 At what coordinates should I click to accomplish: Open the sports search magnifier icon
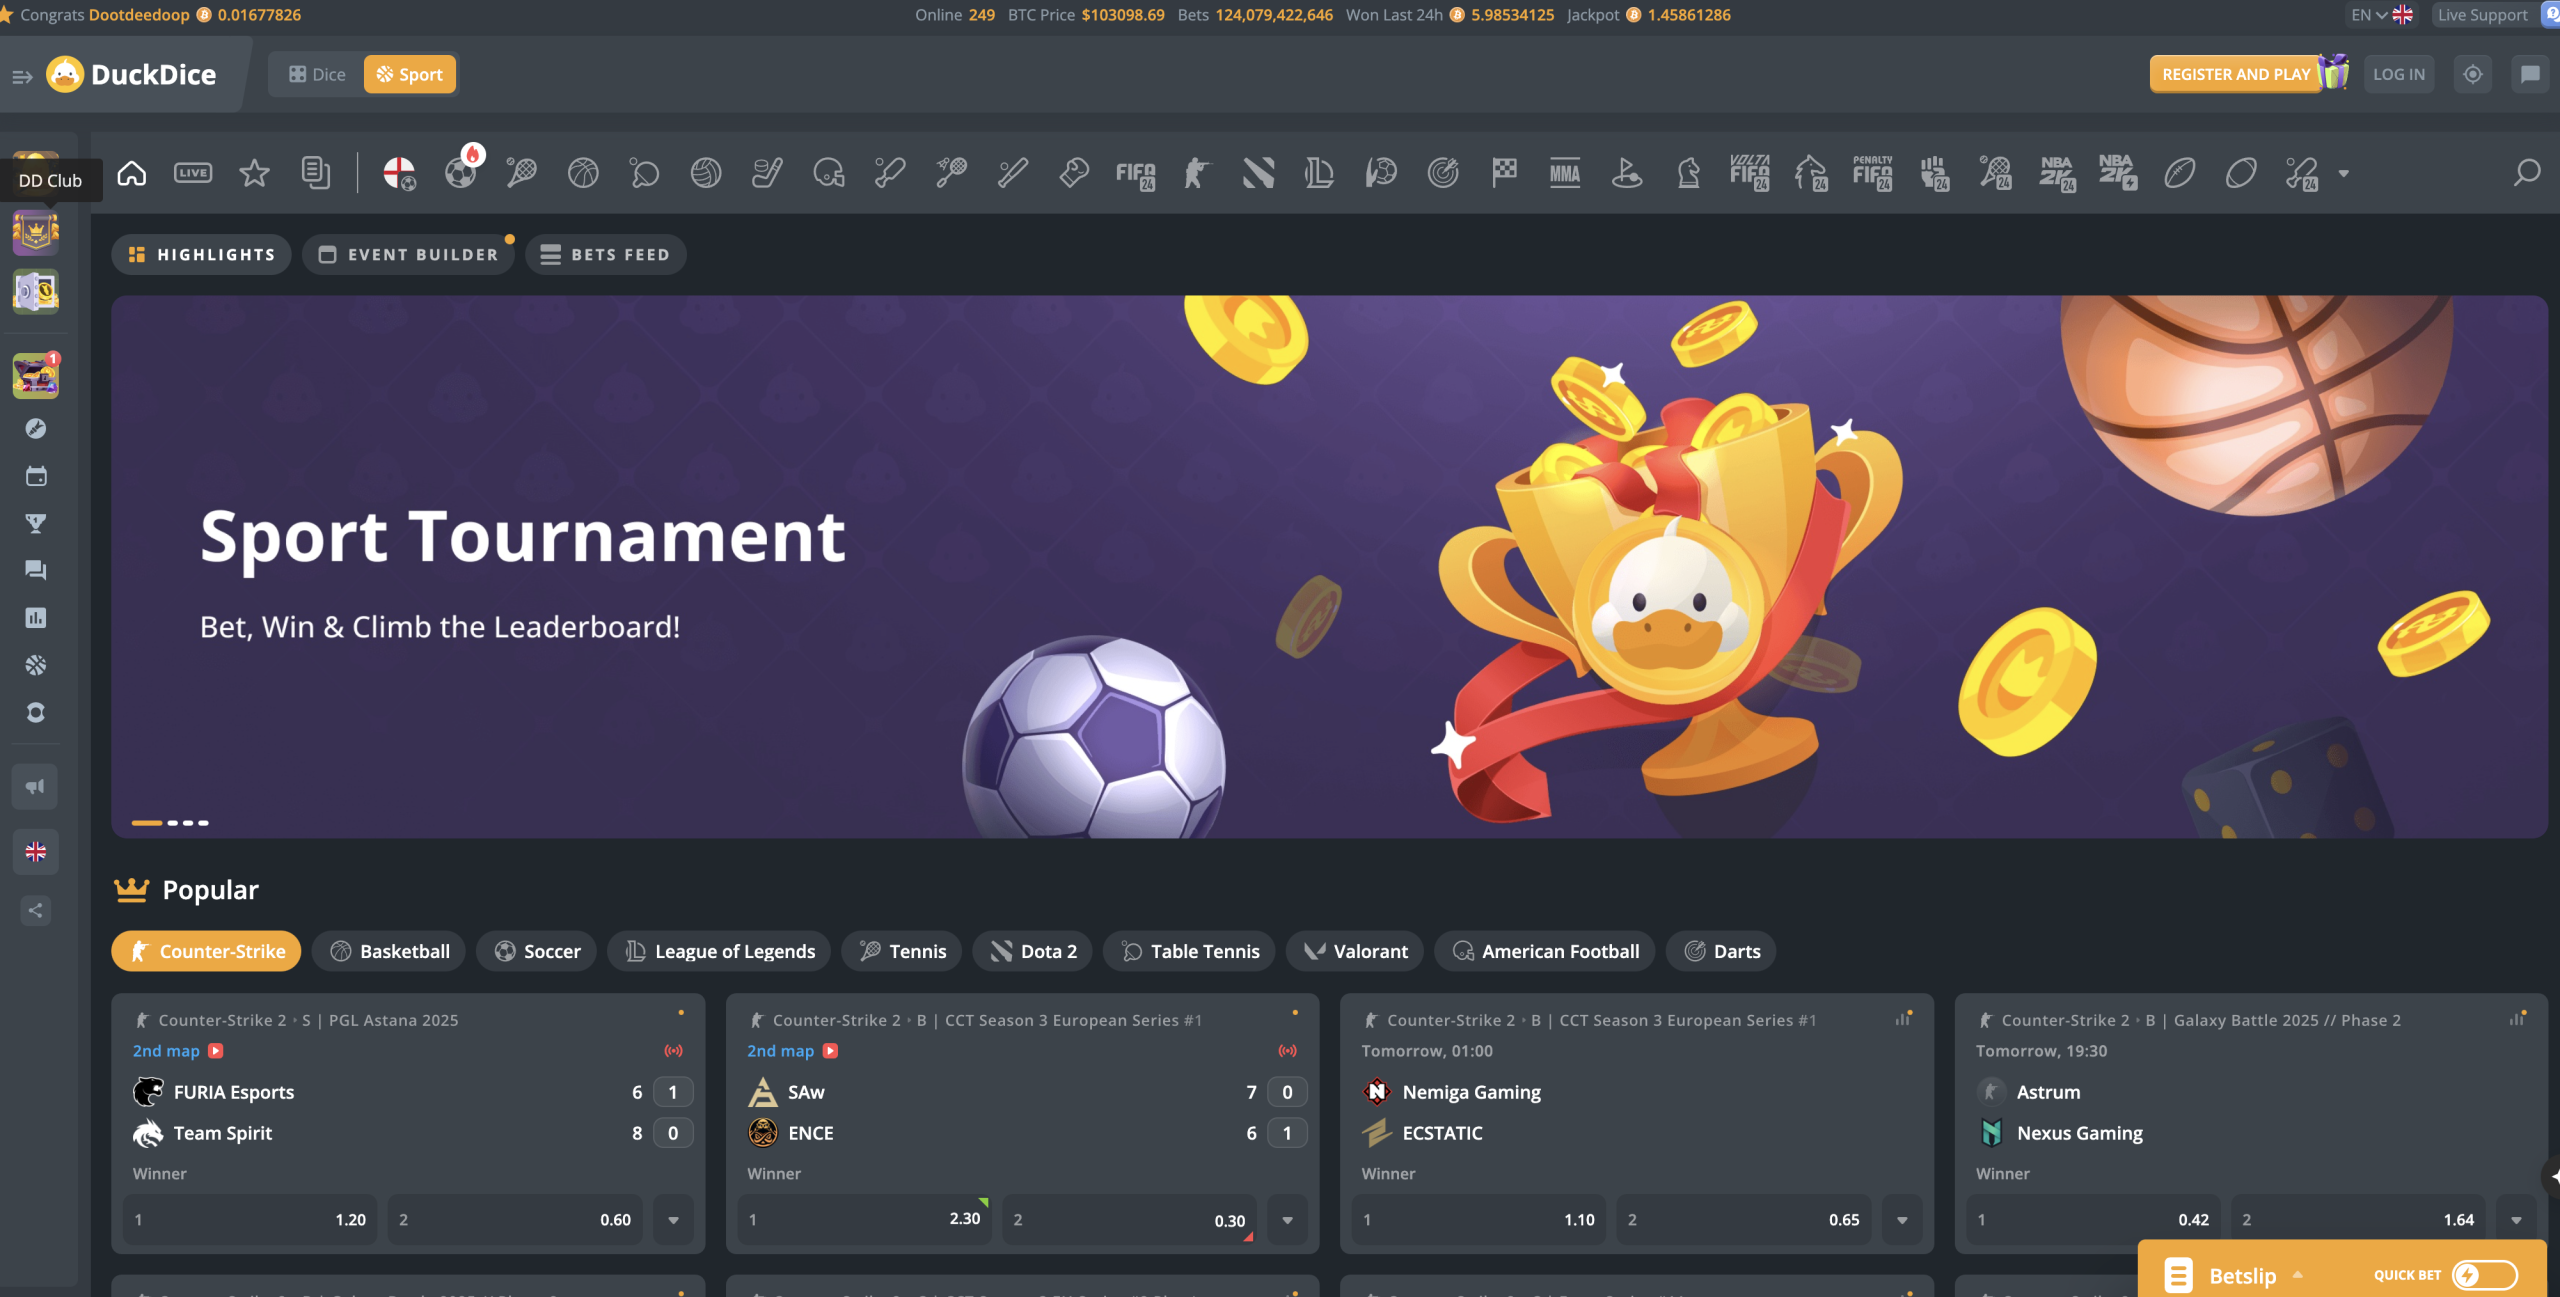[x=2527, y=173]
